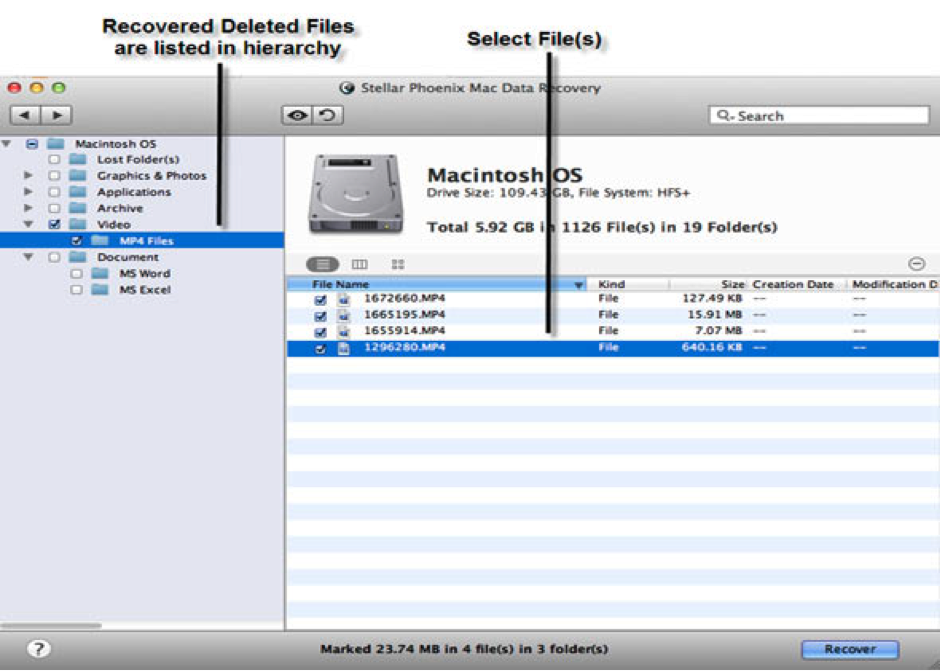
Task: Click the MS Excel folder icon
Action: pyautogui.click(x=100, y=289)
